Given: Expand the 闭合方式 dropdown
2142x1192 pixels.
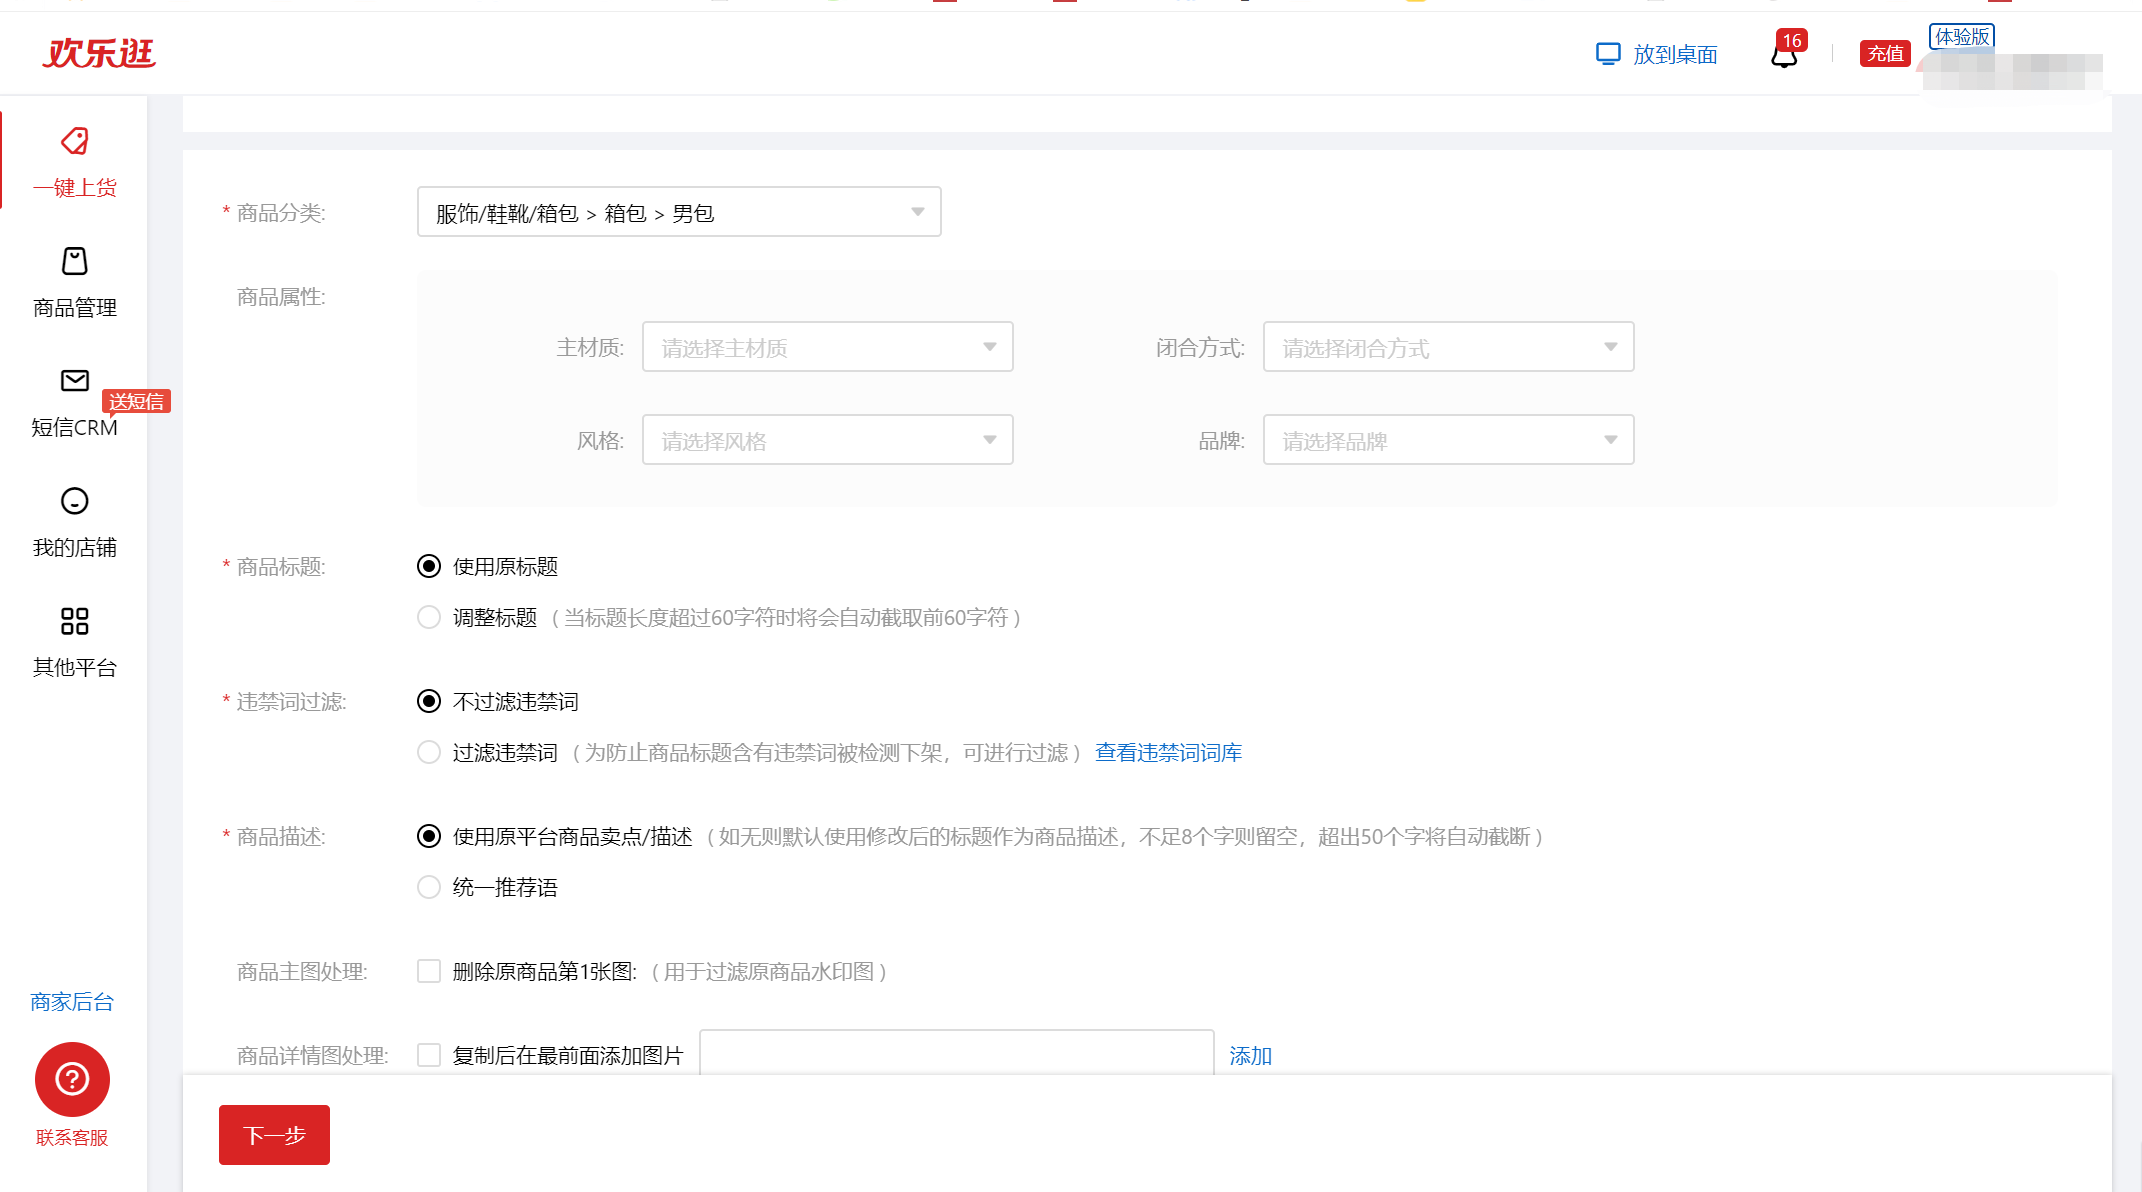Looking at the screenshot, I should [1448, 347].
